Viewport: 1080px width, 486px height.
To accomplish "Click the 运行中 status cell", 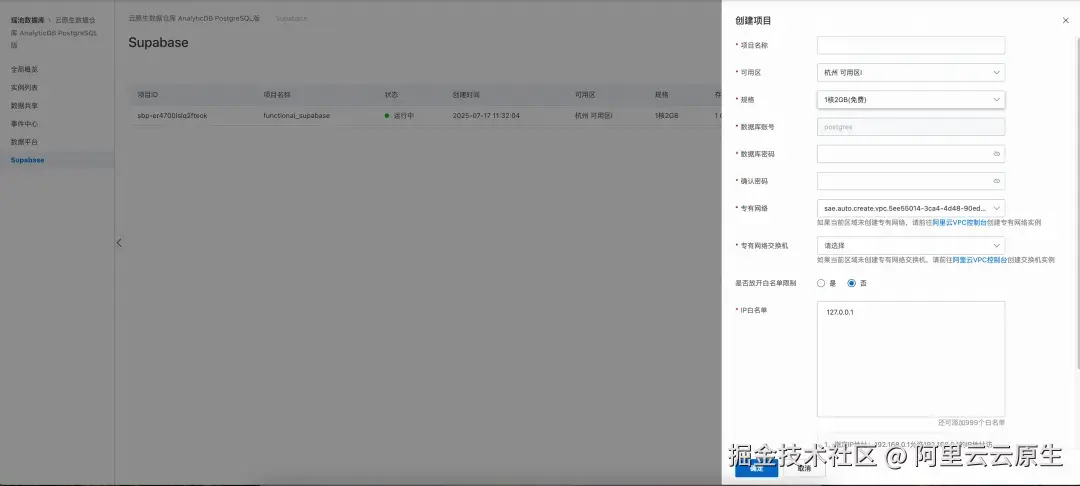I will [399, 116].
